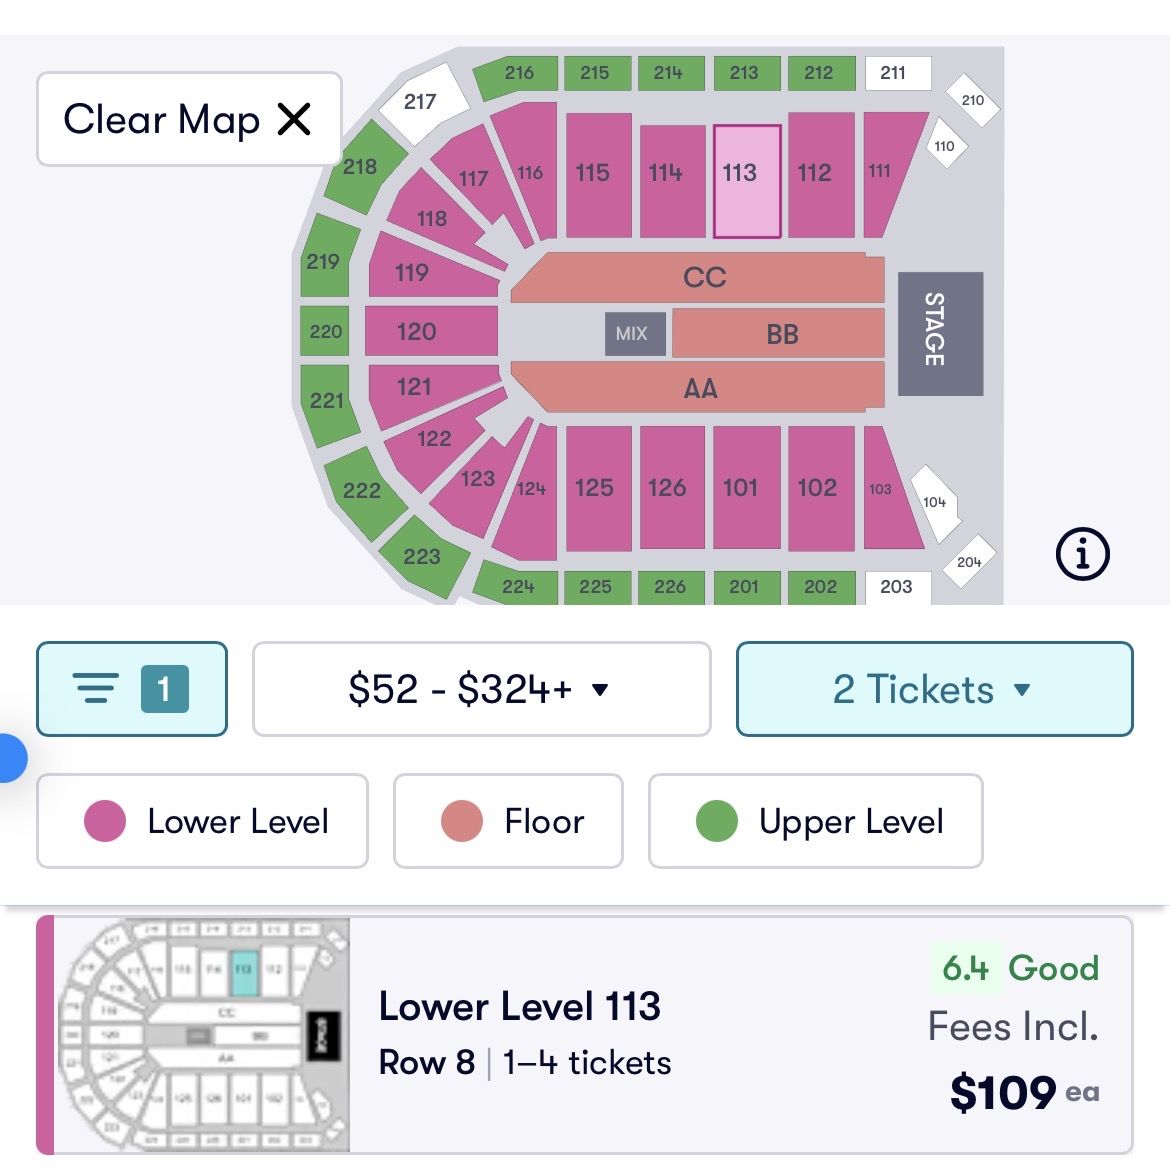
Task: Toggle the Lower Level filter chip
Action: coord(202,821)
